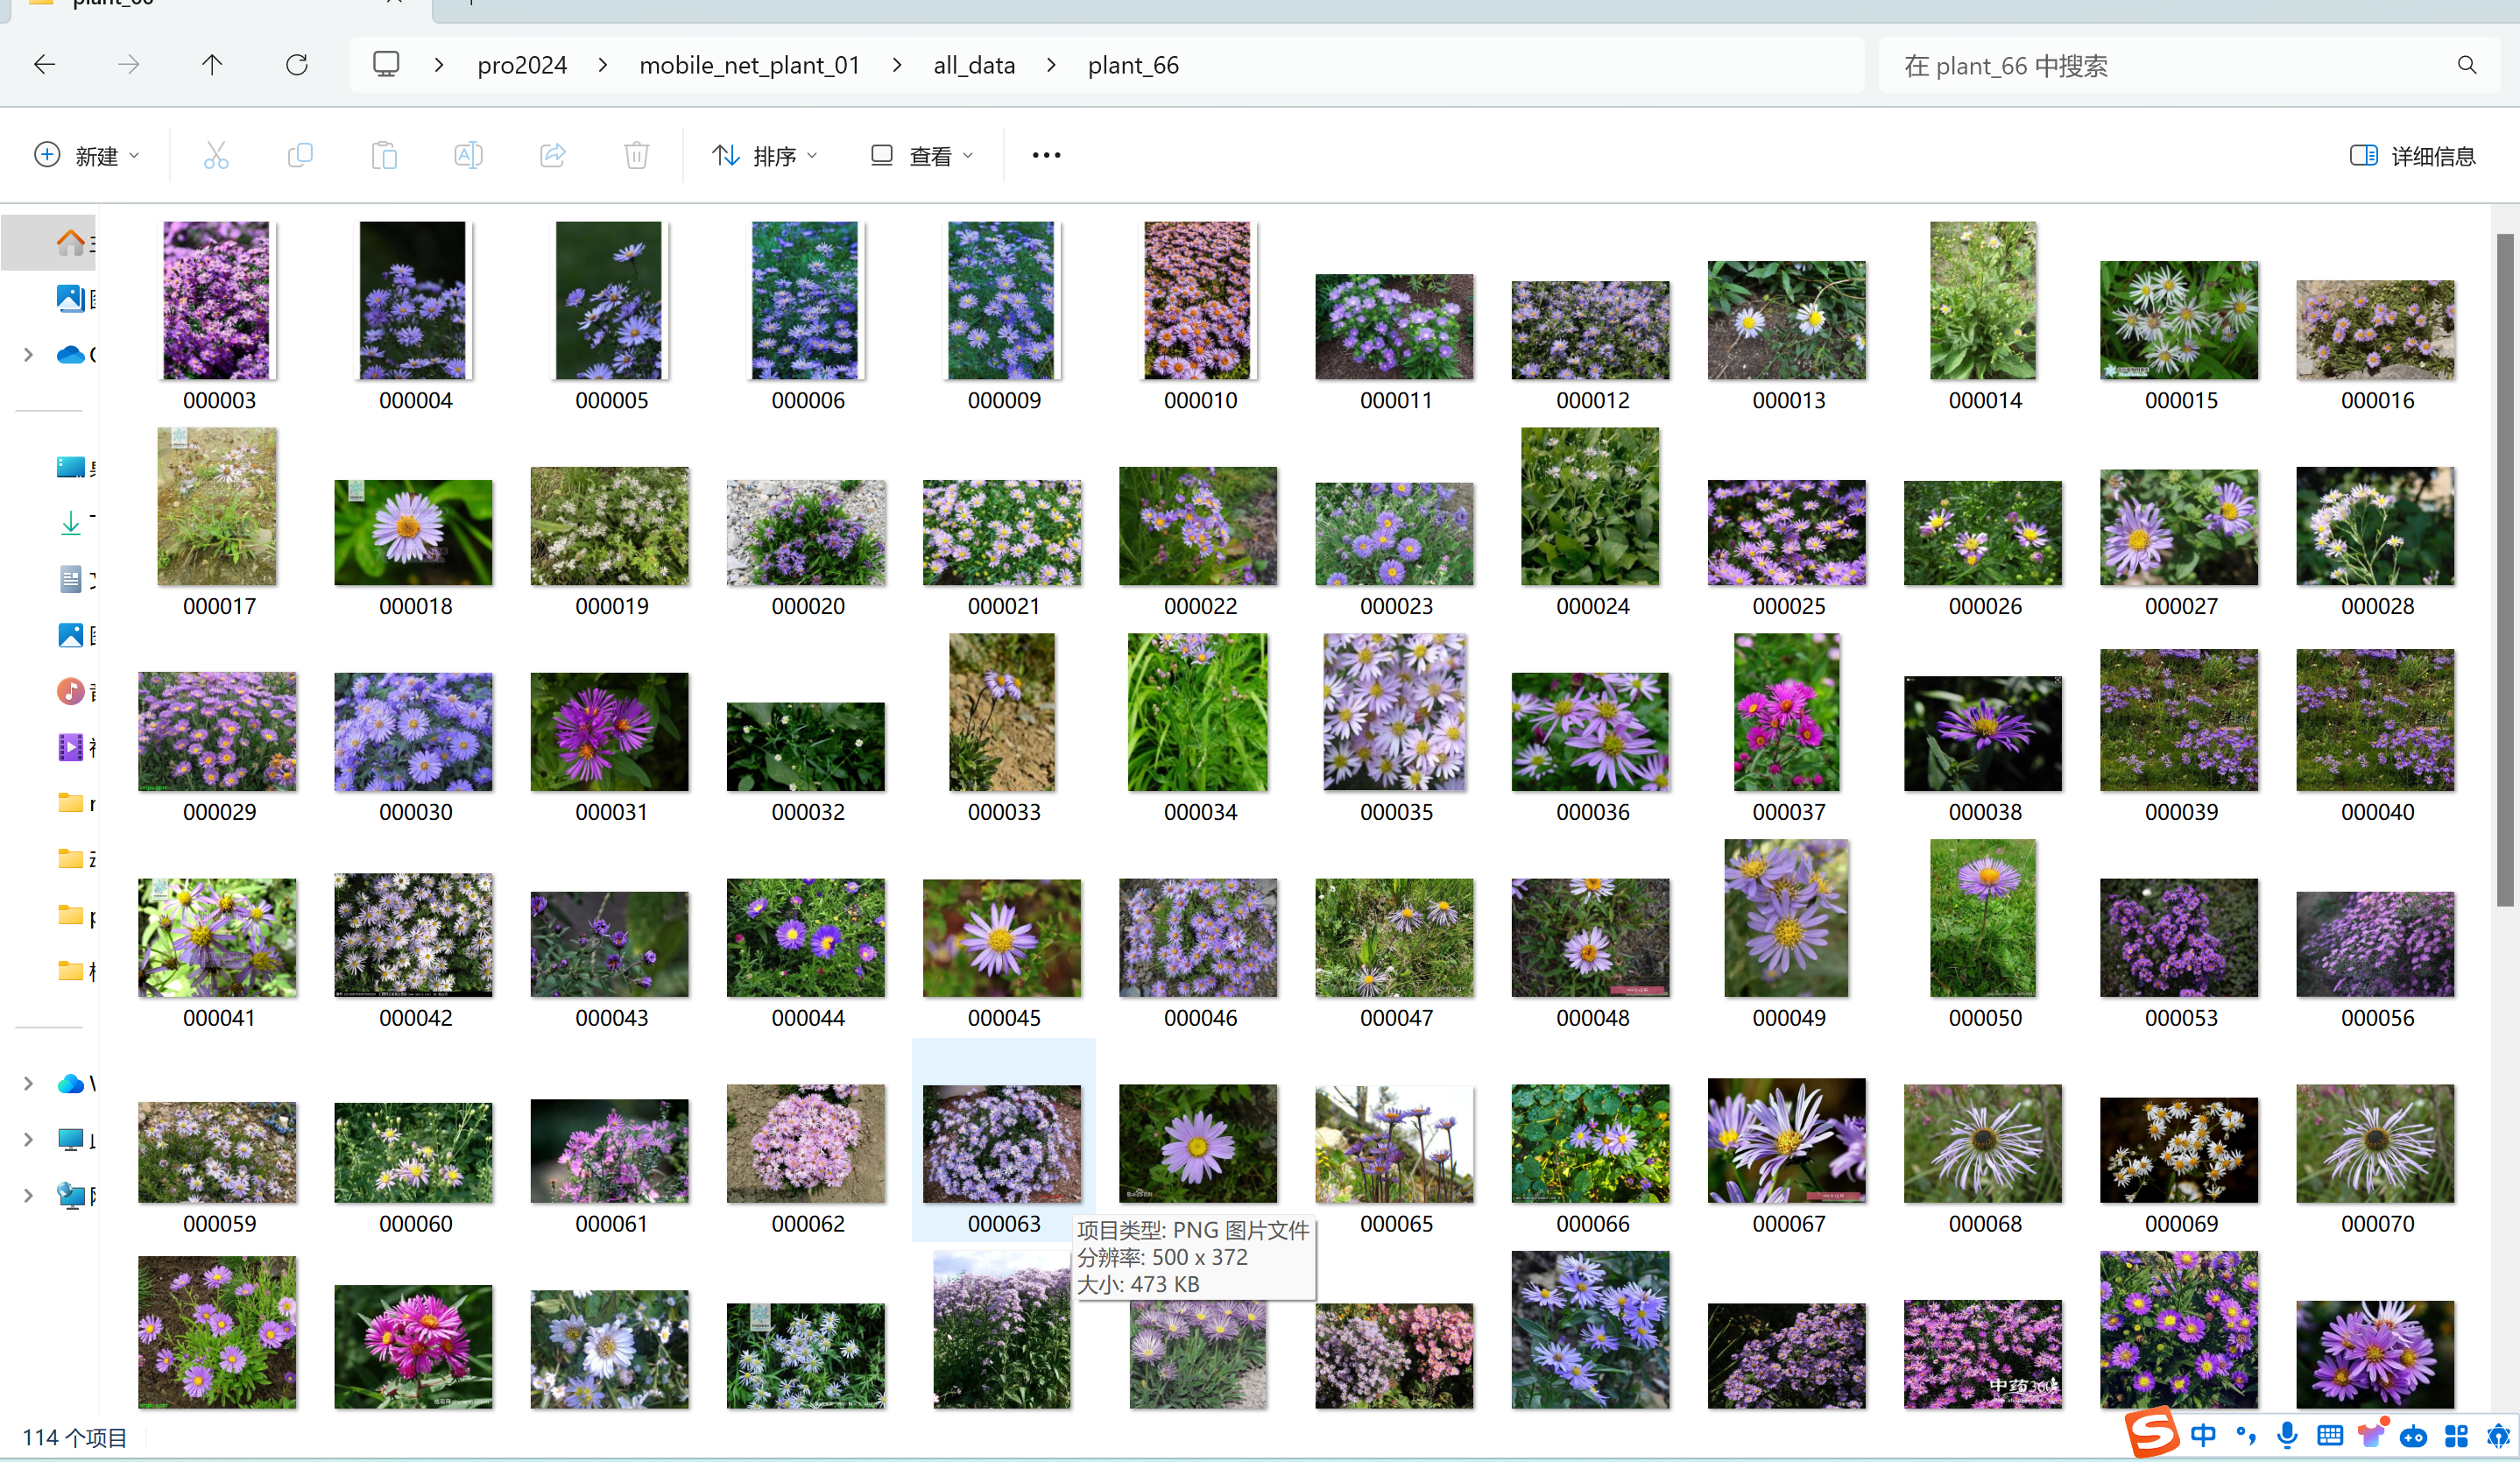
Task: Open the three-dot more options menu
Action: pos(1046,155)
